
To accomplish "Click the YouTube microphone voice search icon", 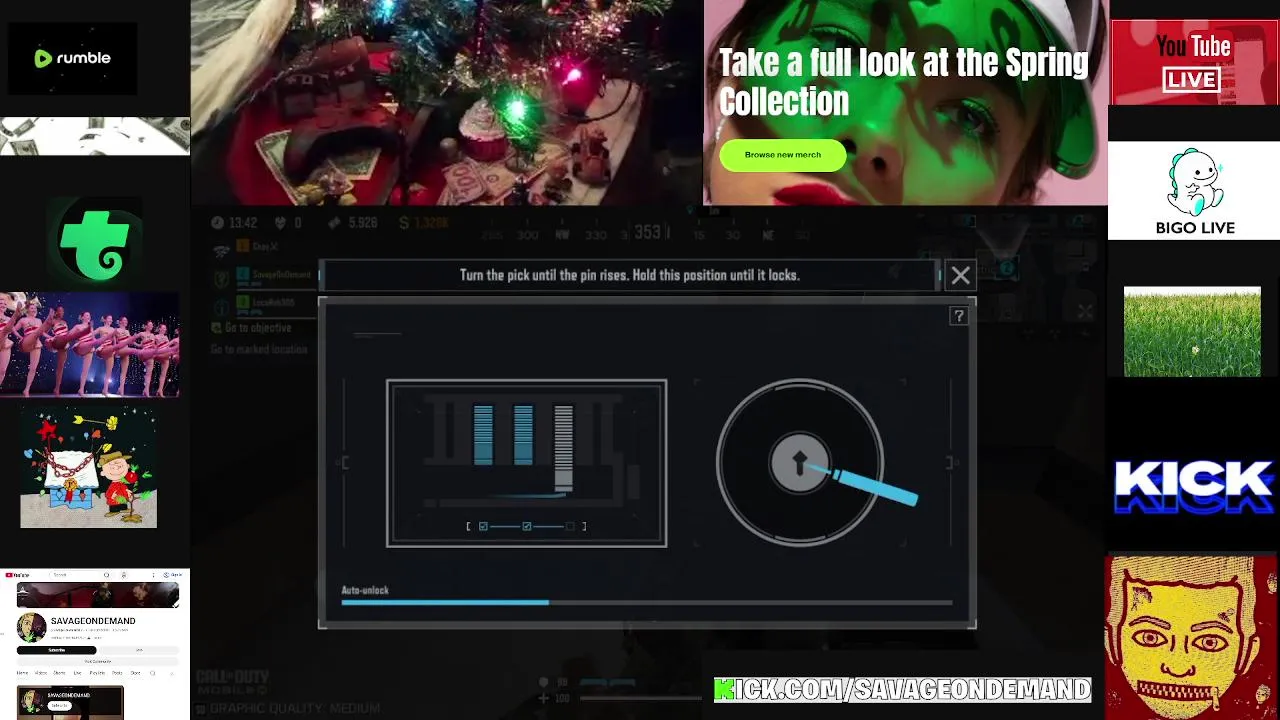I will (124, 575).
